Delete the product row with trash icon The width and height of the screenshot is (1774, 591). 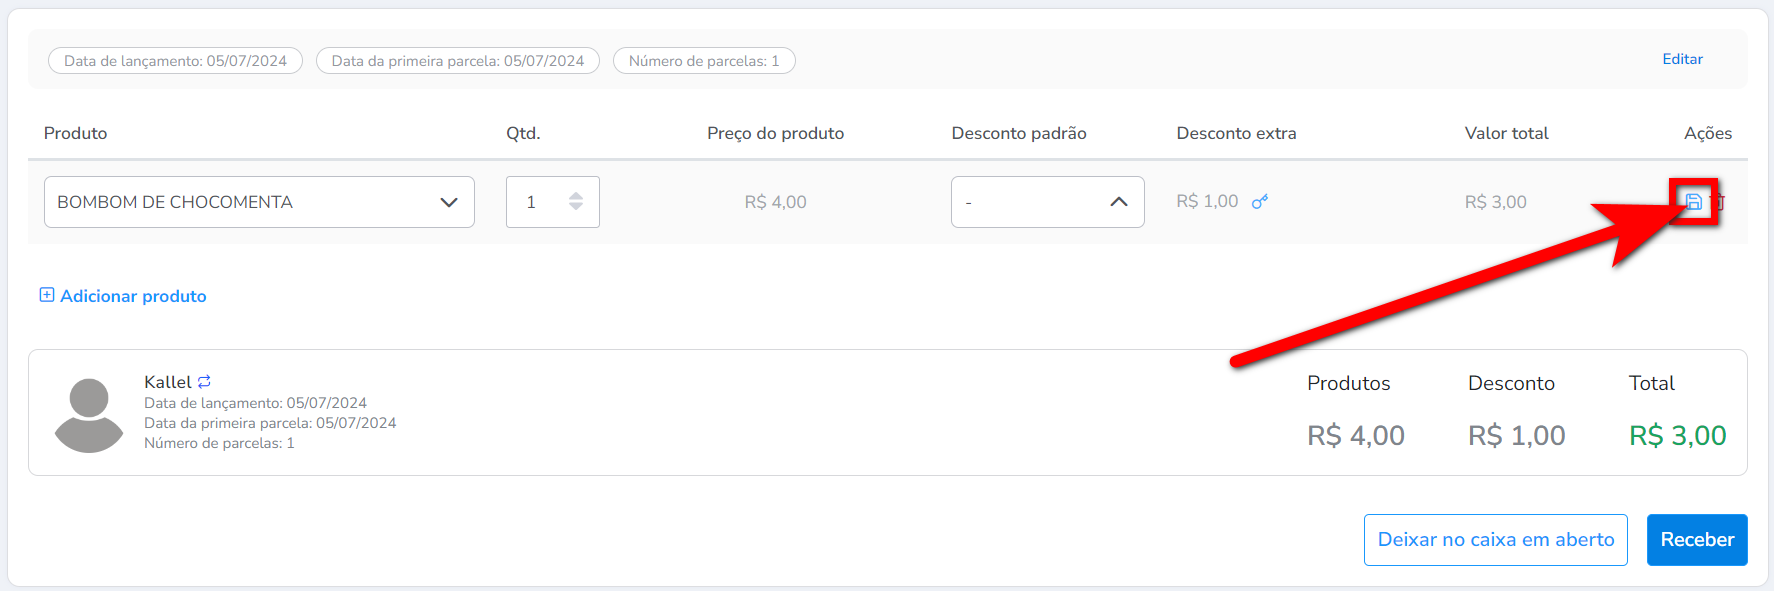click(x=1720, y=203)
